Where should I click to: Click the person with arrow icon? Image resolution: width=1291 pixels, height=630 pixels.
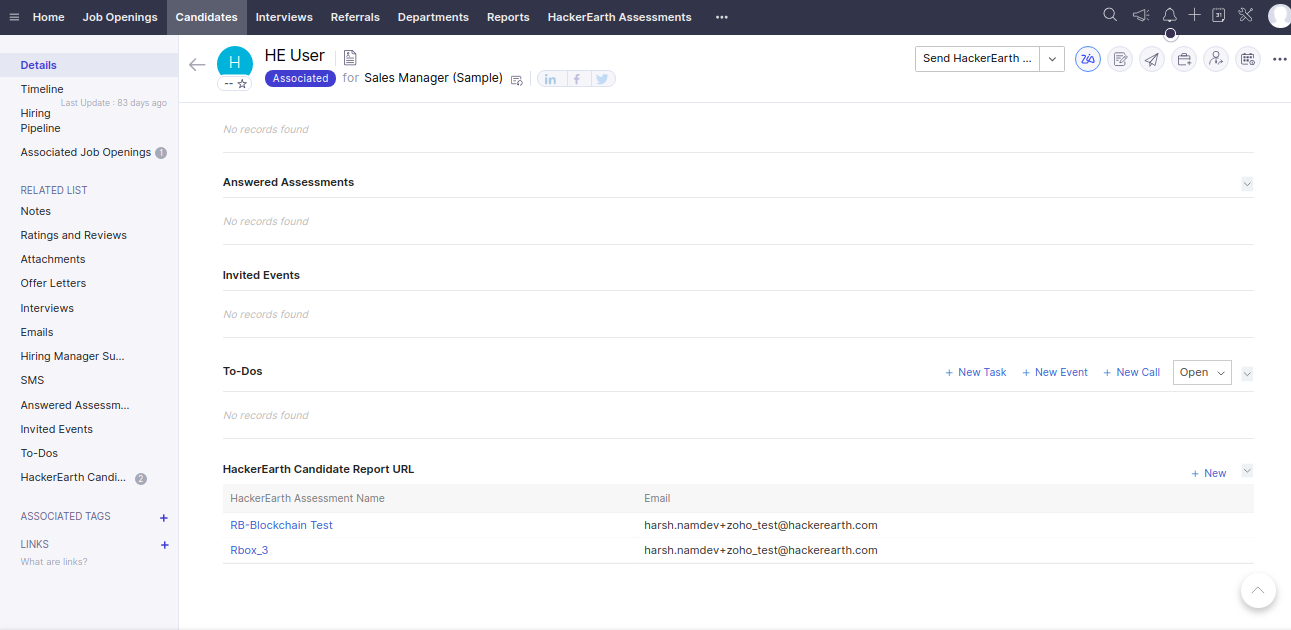pos(1216,59)
